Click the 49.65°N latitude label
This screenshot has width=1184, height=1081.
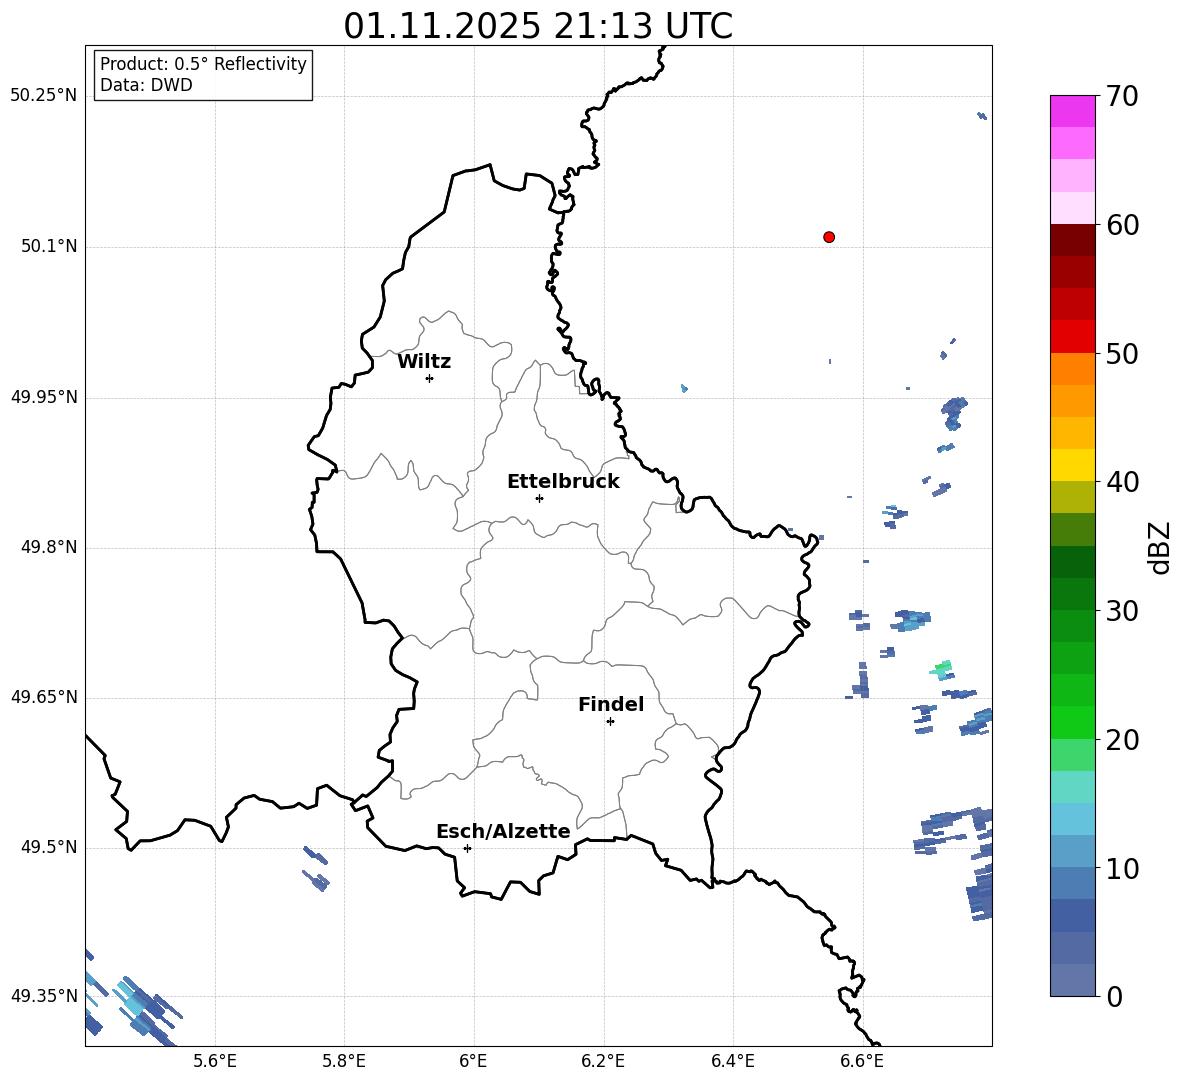44,697
